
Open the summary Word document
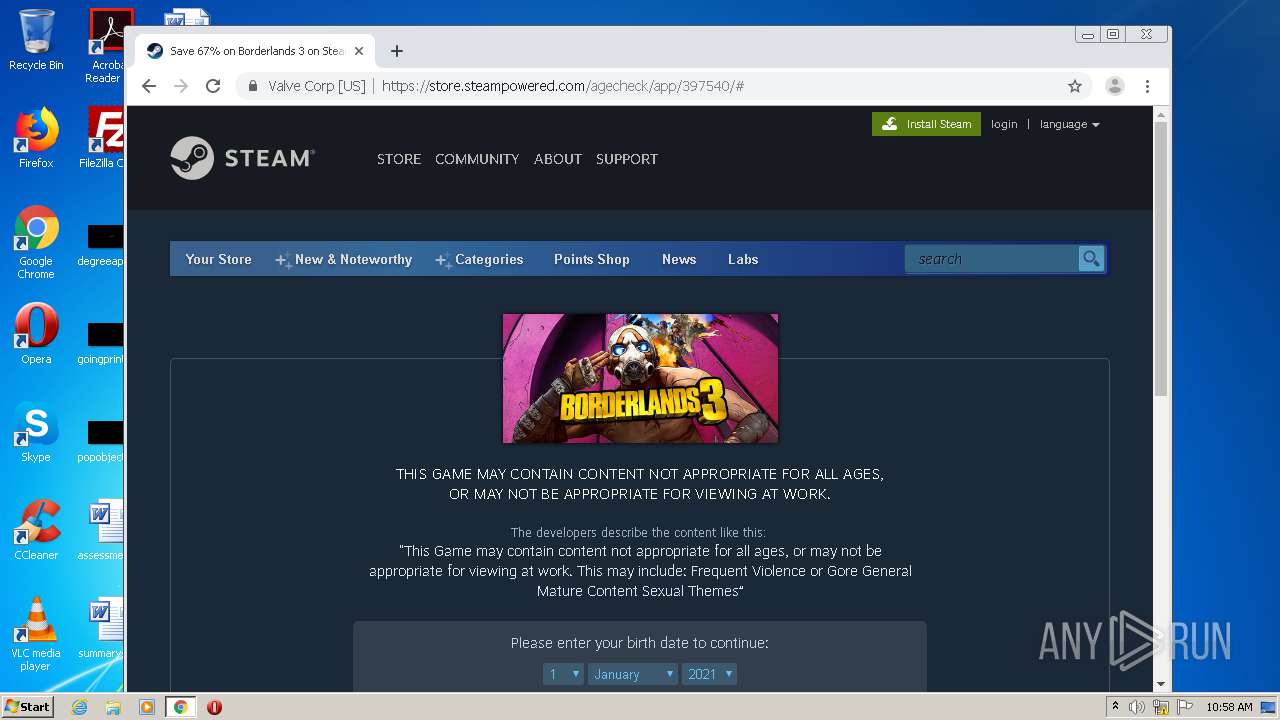(x=102, y=628)
